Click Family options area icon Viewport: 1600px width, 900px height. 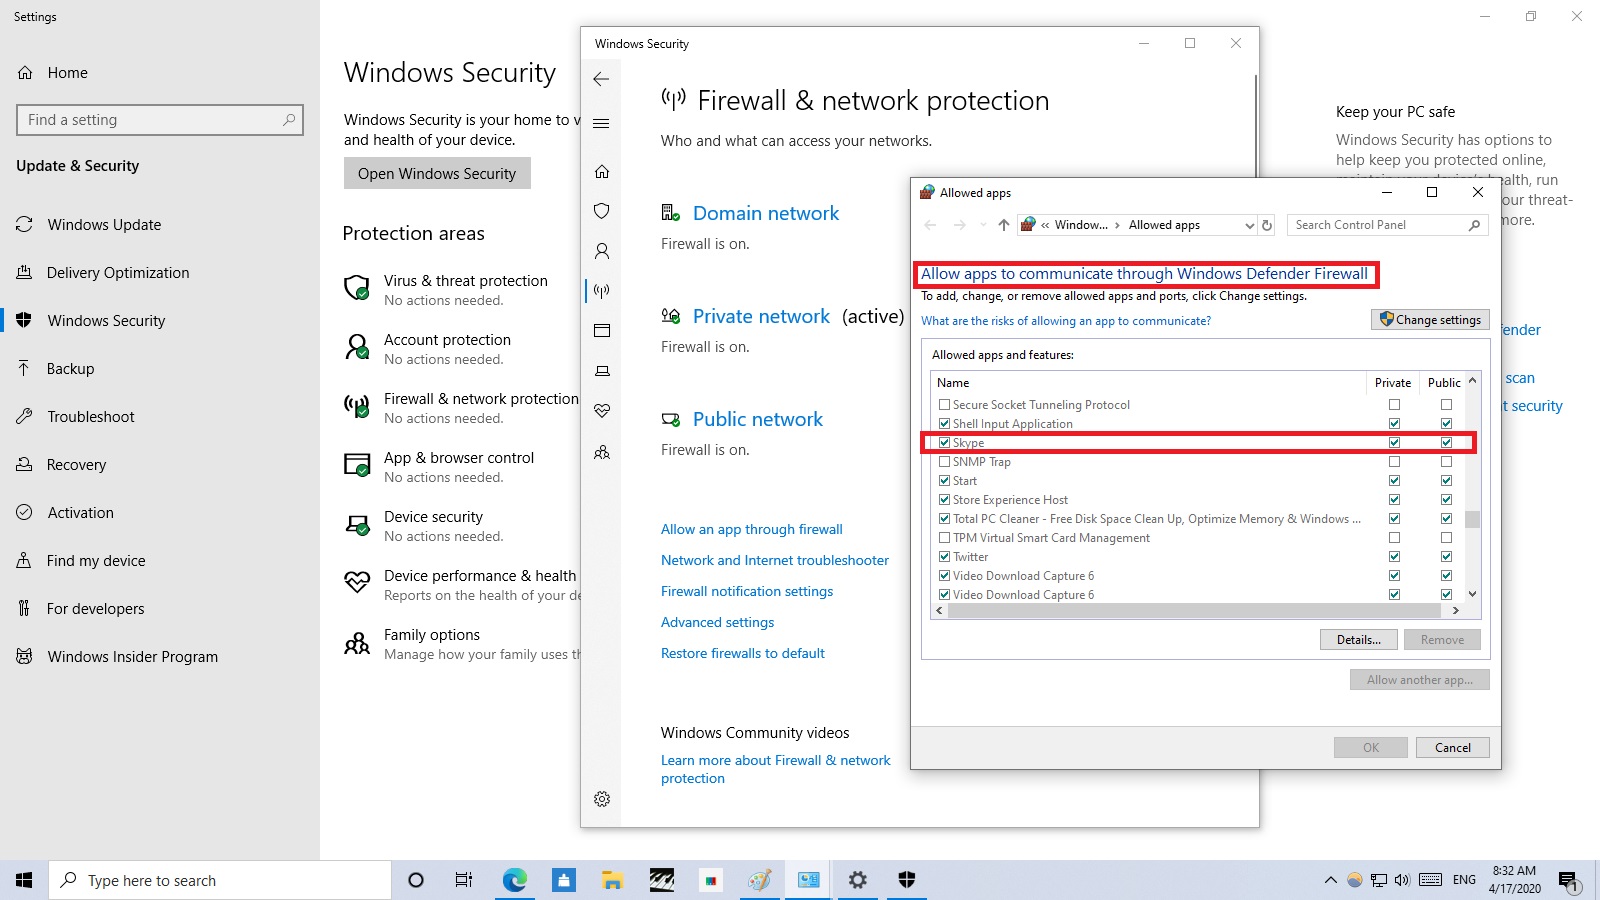[x=357, y=643]
